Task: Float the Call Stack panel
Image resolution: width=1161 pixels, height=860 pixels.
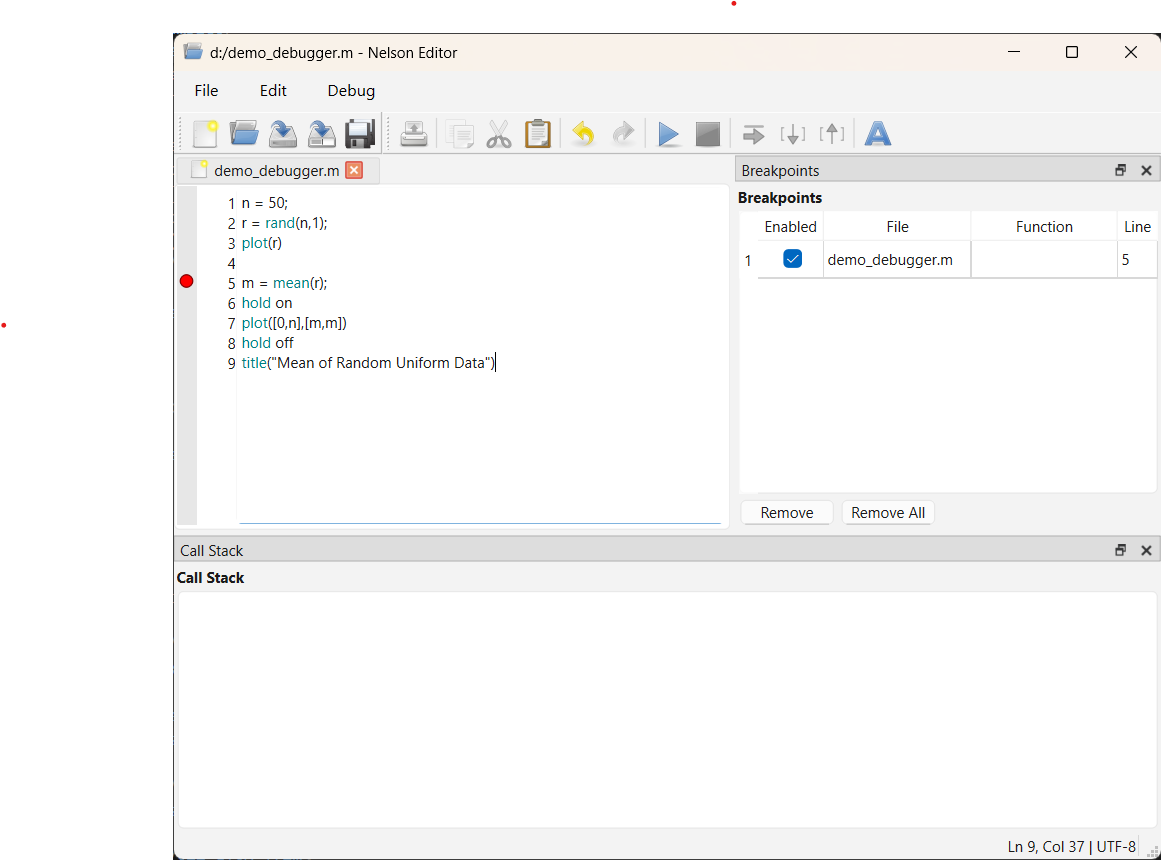Action: point(1120,550)
